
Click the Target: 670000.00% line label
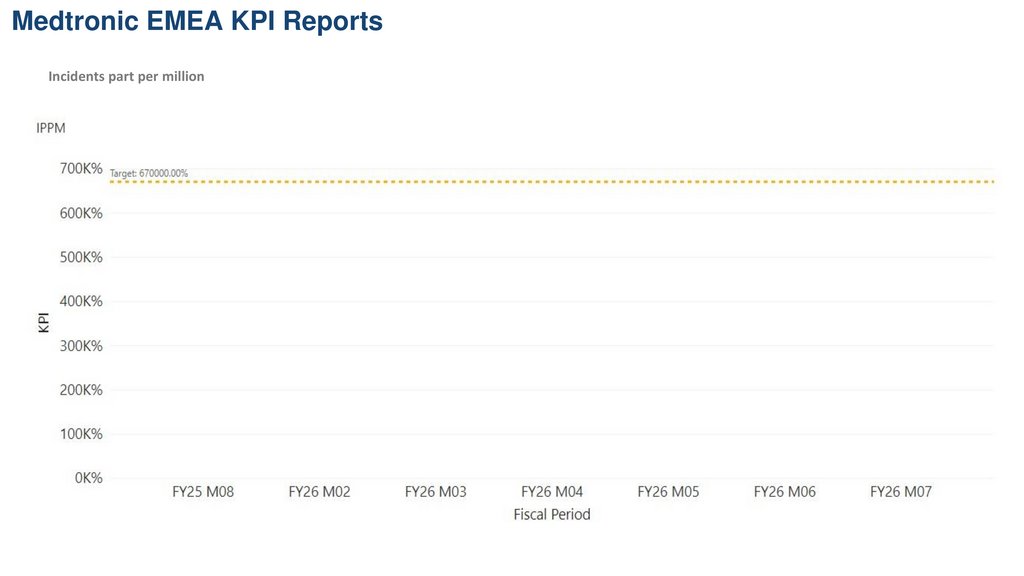(149, 173)
